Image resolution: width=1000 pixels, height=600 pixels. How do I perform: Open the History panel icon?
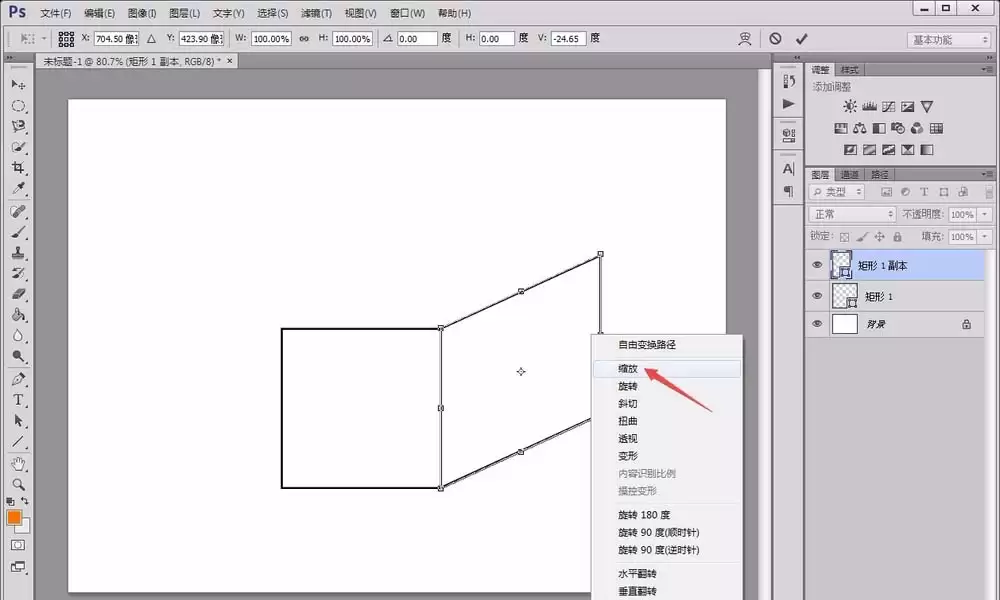point(789,82)
